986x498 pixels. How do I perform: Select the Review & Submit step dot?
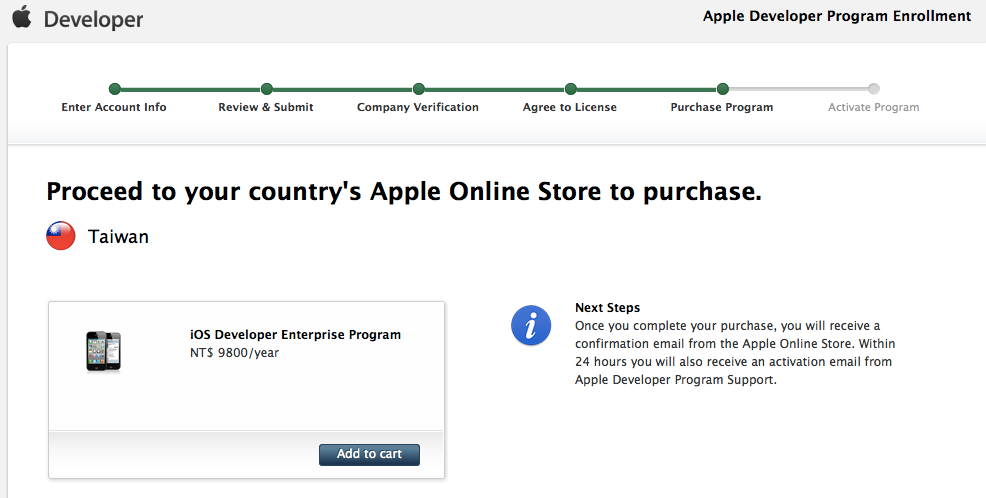(267, 89)
